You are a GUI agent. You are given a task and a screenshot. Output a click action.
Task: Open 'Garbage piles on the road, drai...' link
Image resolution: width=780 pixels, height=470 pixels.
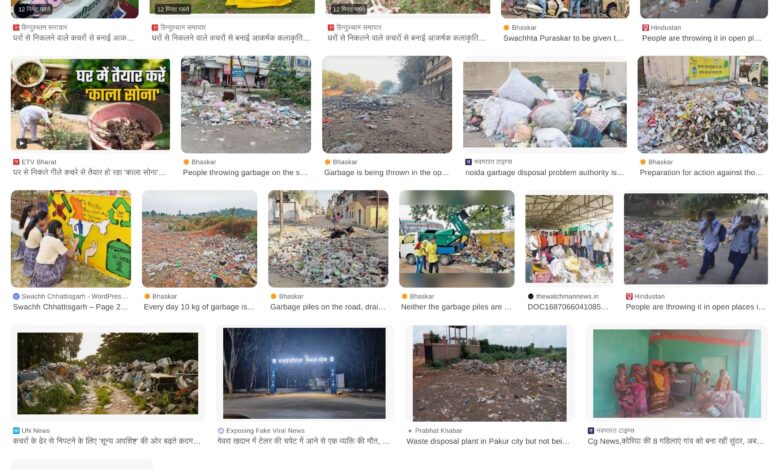coord(328,307)
